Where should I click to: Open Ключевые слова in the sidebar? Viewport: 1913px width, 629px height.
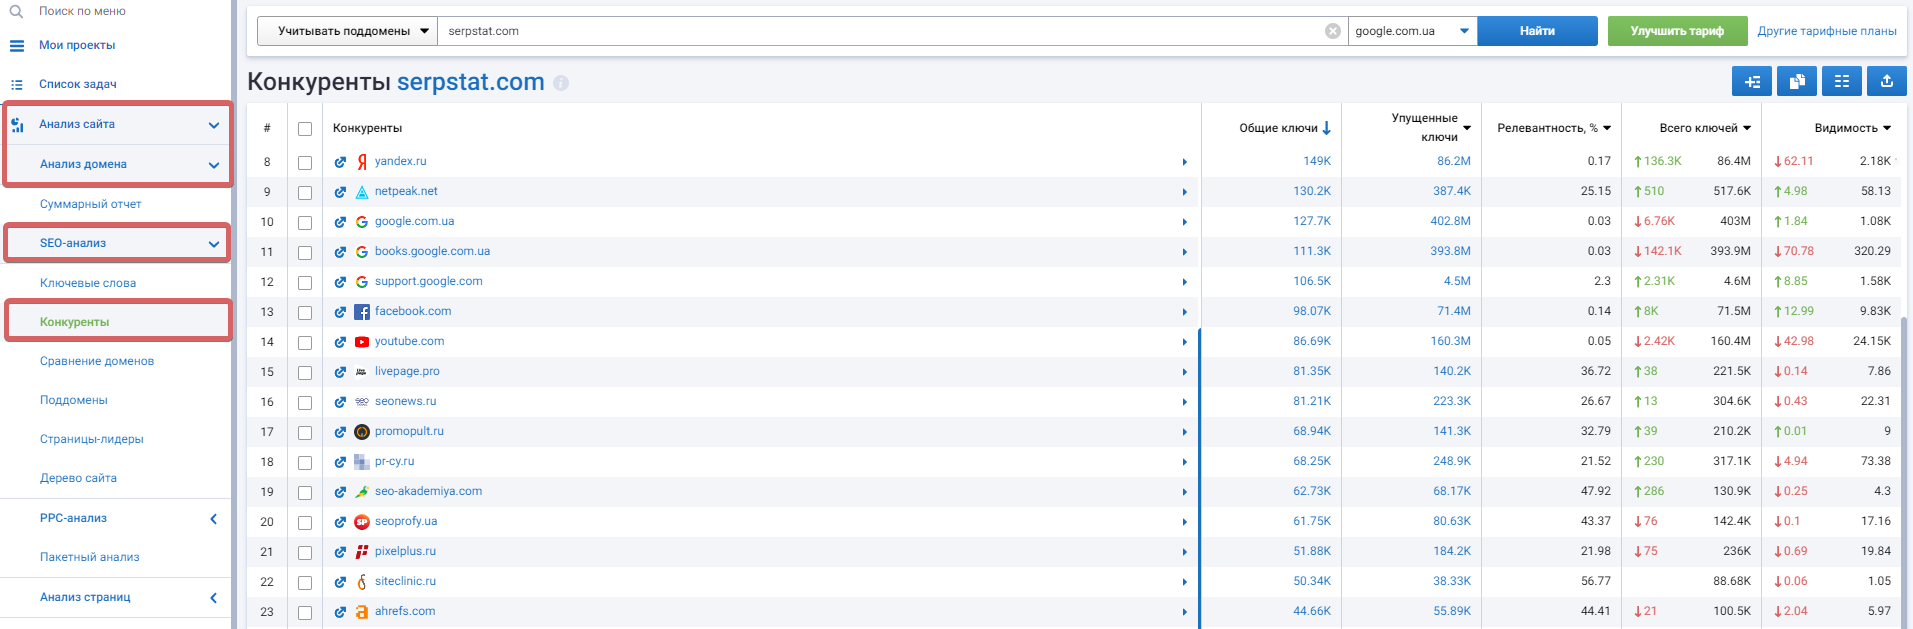88,283
